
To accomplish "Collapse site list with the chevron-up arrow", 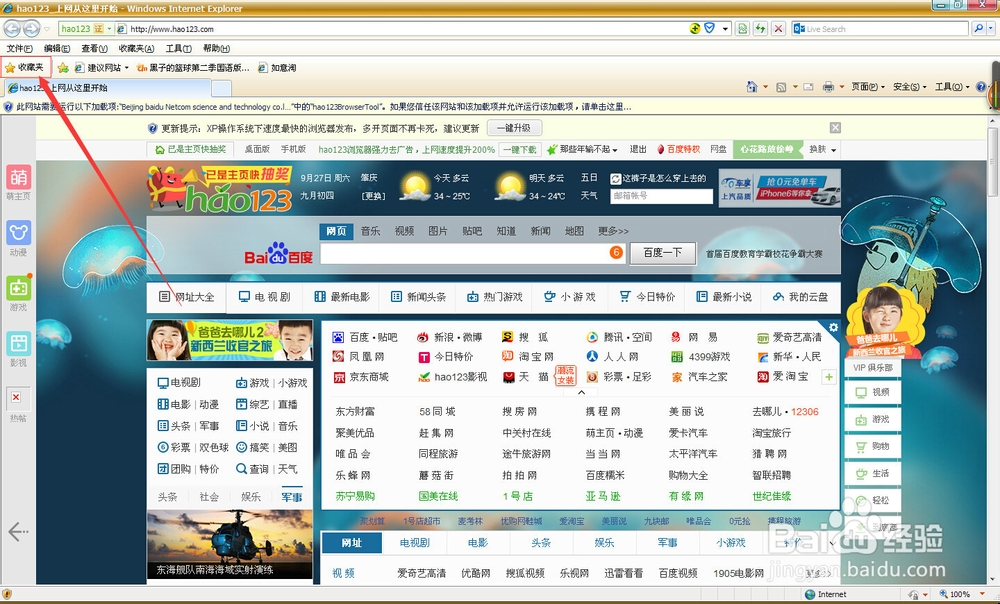I will (581, 392).
